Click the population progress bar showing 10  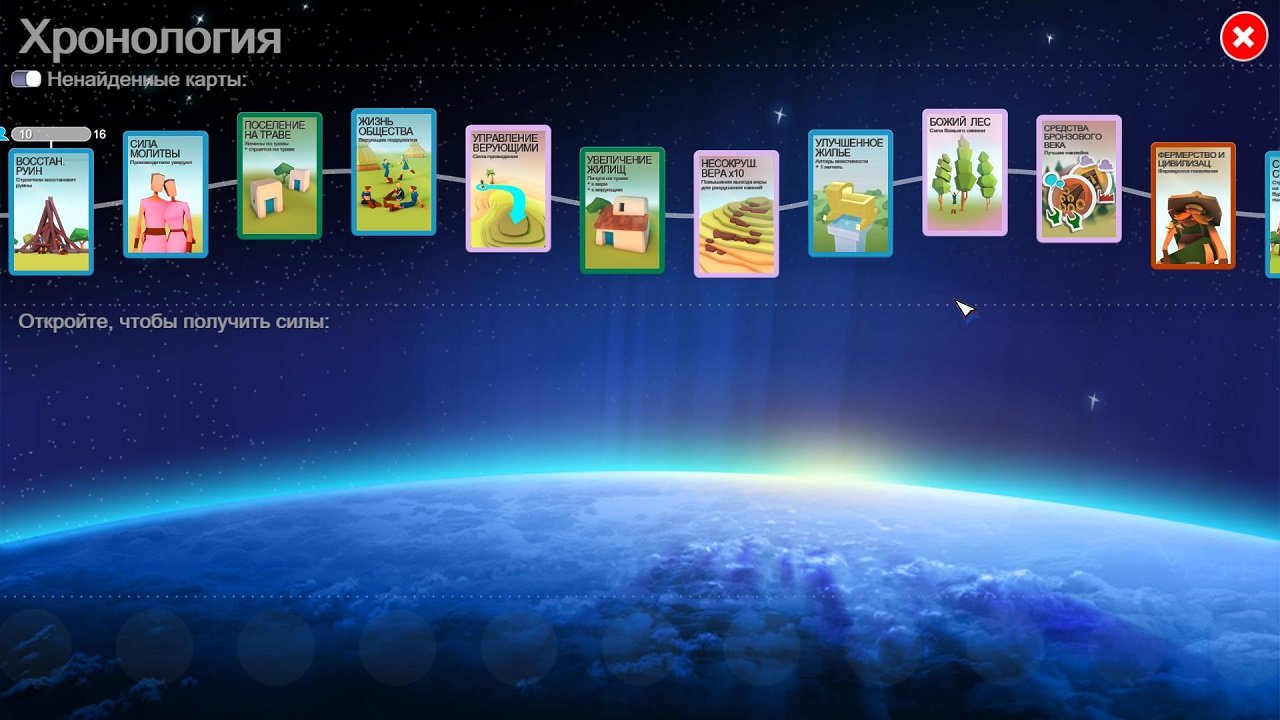pos(50,134)
